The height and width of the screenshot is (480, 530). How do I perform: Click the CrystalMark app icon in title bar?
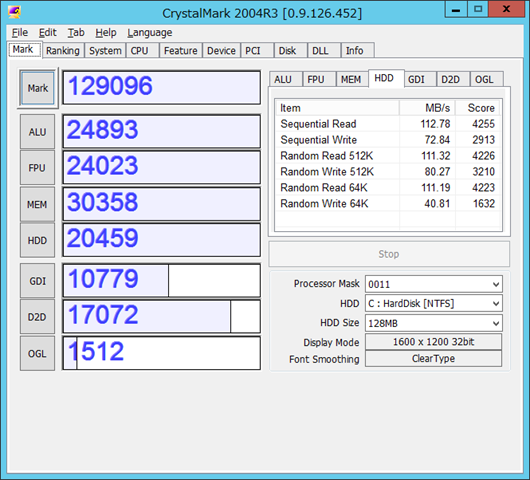[15, 13]
